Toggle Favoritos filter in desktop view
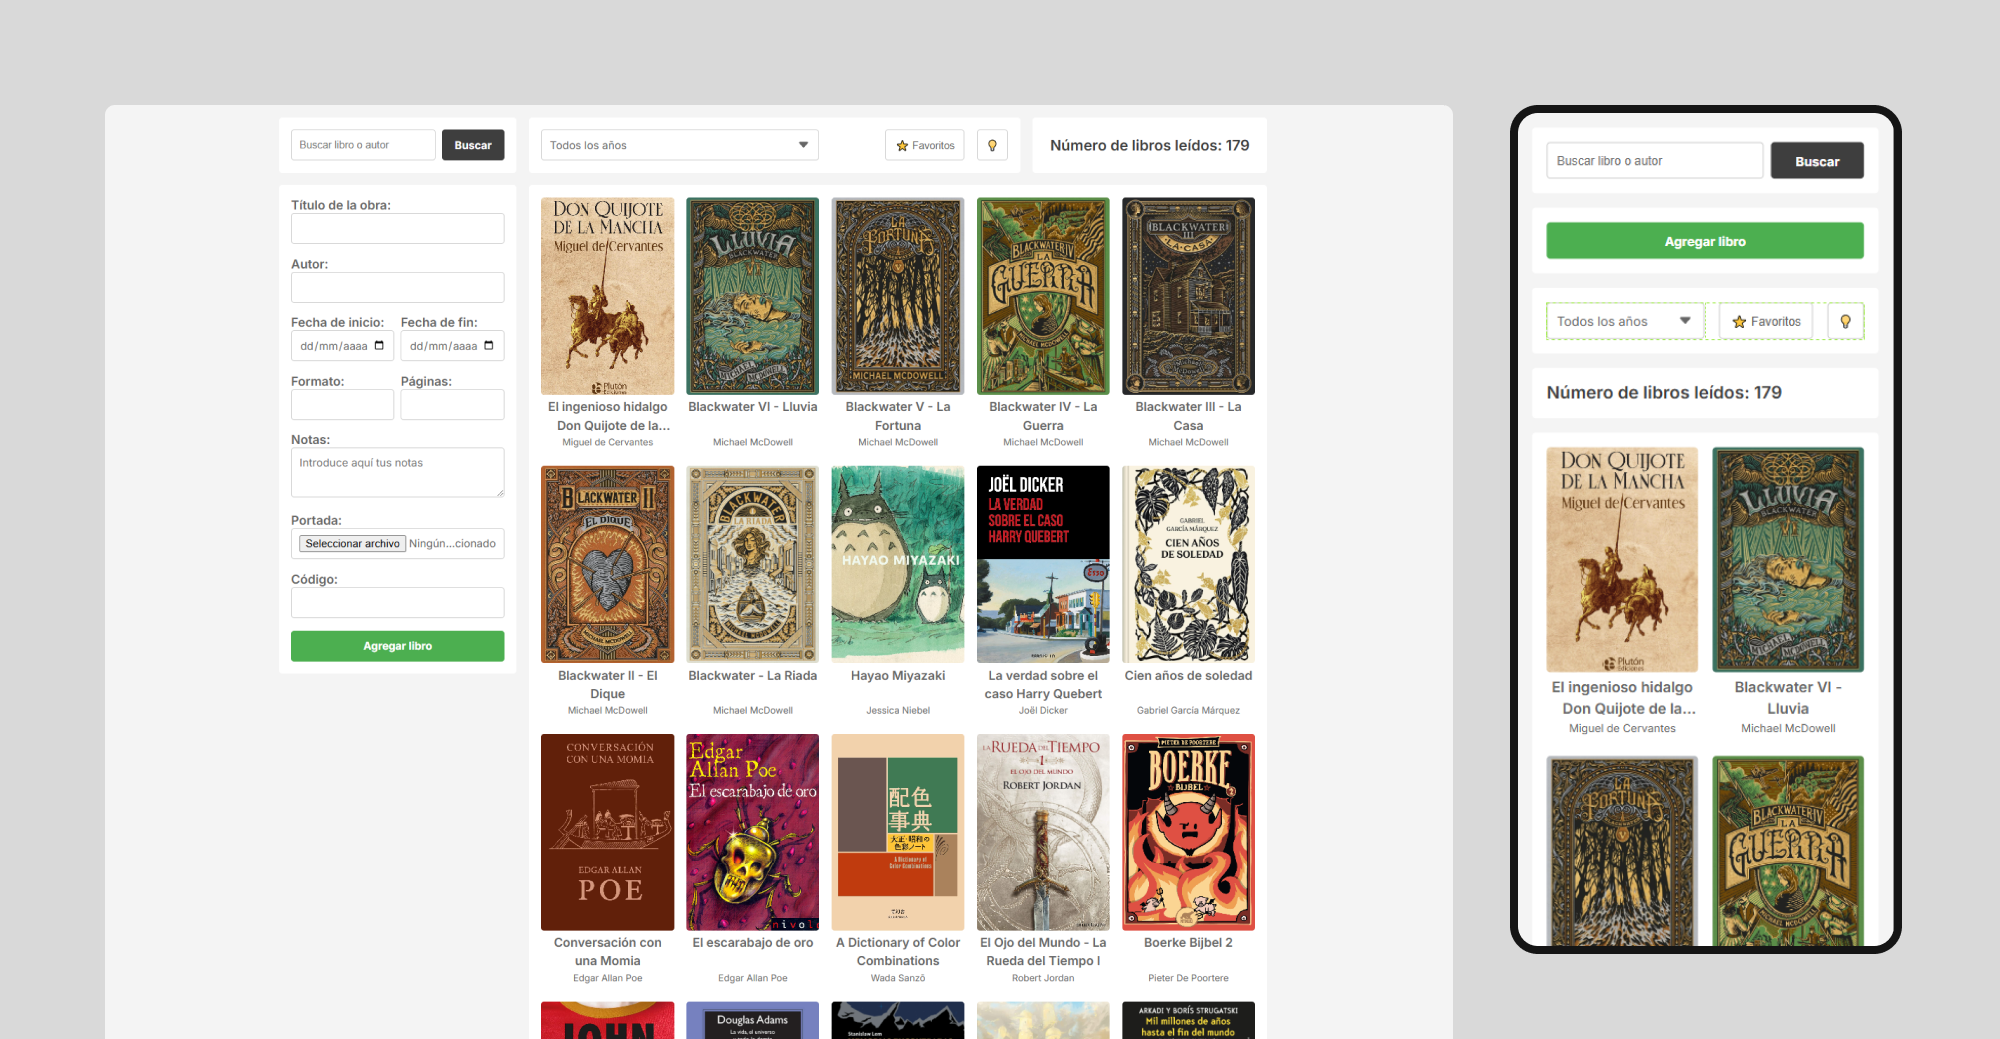Screen dimensions: 2000x1039 click(925, 145)
